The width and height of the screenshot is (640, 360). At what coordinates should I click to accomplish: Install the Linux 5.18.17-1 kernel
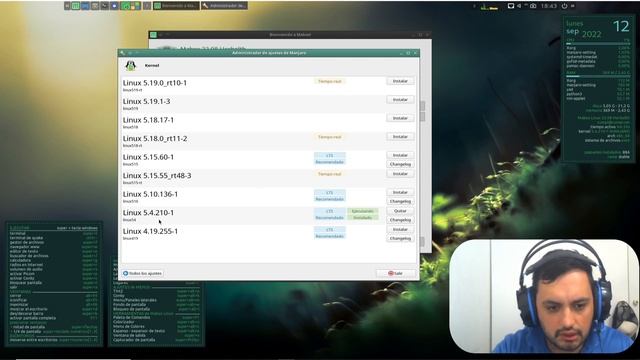[400, 118]
